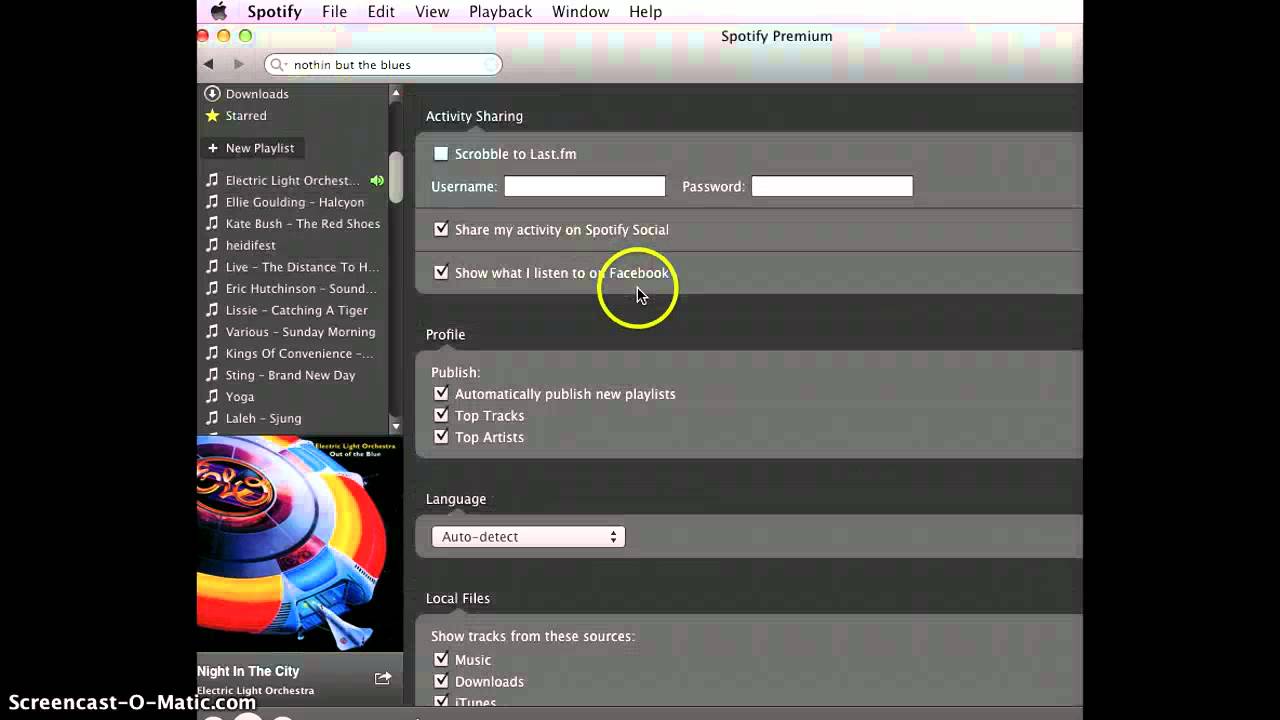Image resolution: width=1280 pixels, height=720 pixels.
Task: Open the Apple menu
Action: pyautogui.click(x=218, y=12)
